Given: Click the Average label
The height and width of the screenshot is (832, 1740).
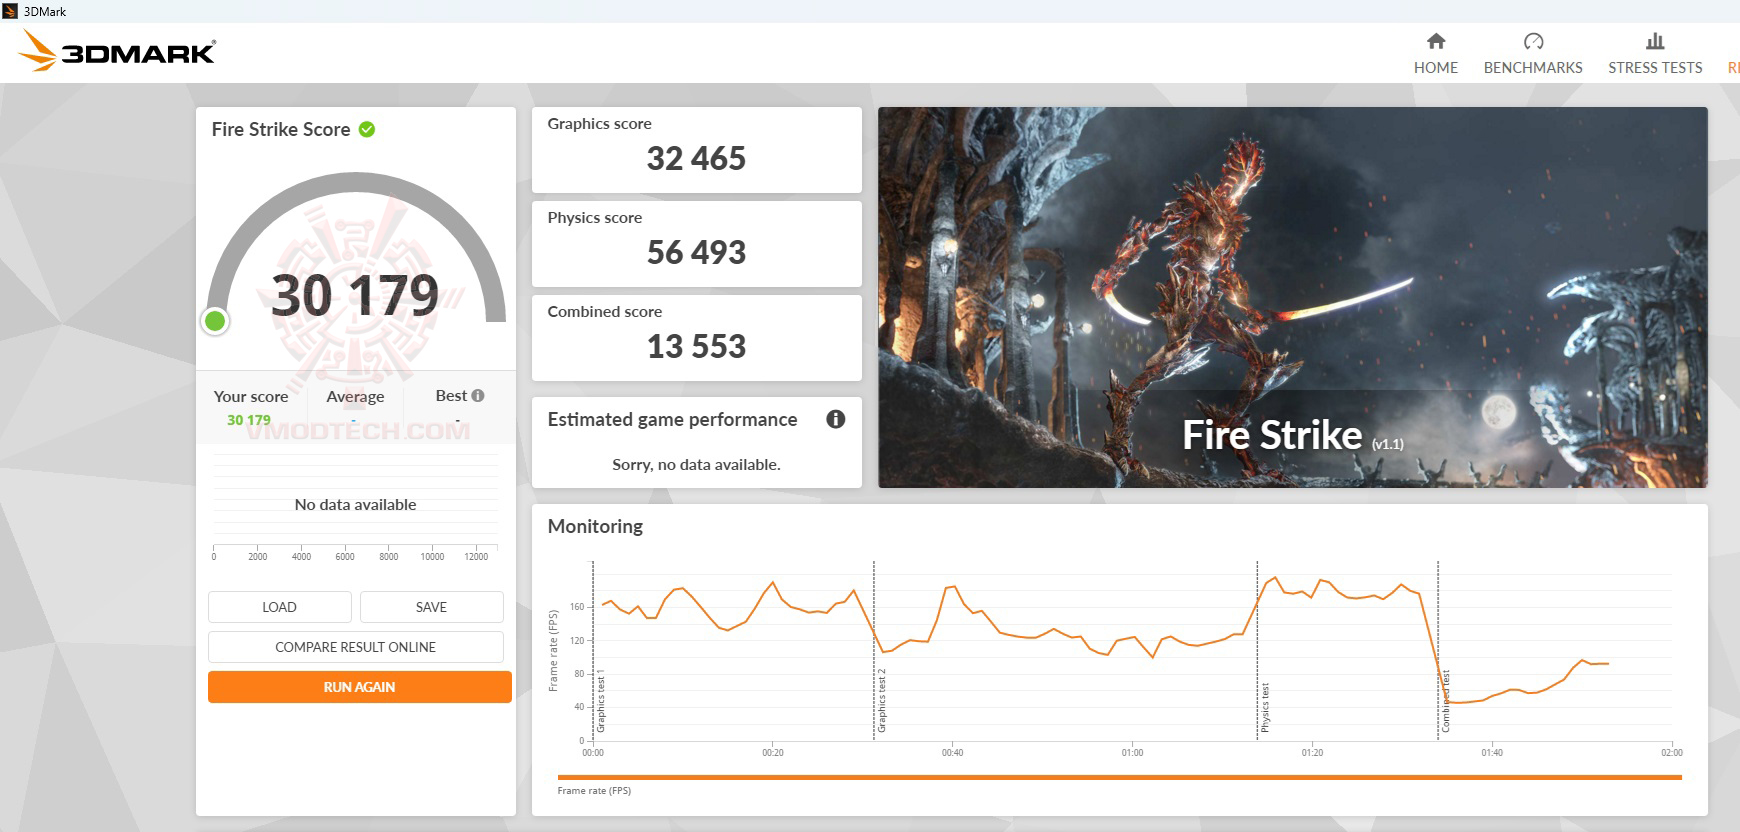Looking at the screenshot, I should (x=355, y=396).
